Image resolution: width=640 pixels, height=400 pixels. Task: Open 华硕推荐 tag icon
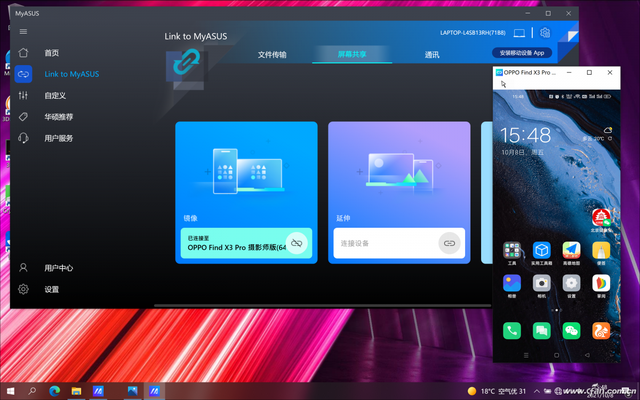point(23,117)
